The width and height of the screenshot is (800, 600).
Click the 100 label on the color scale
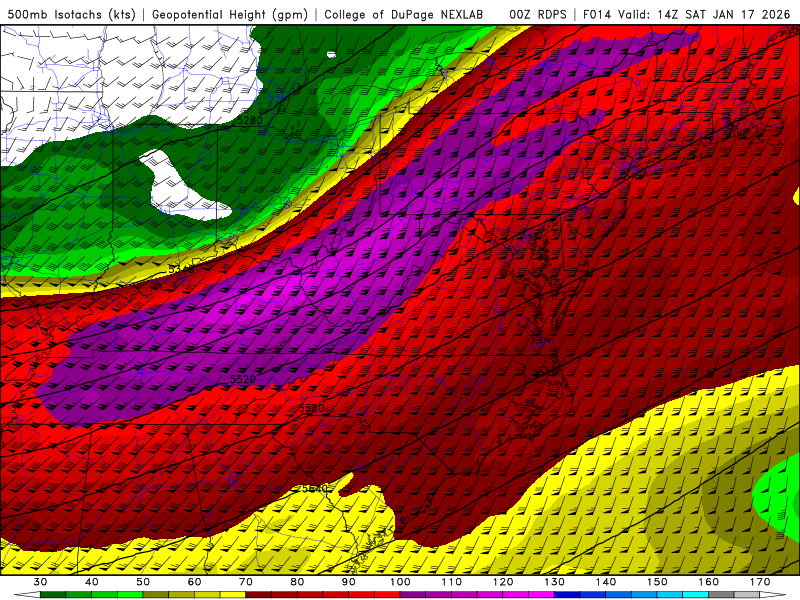click(401, 582)
